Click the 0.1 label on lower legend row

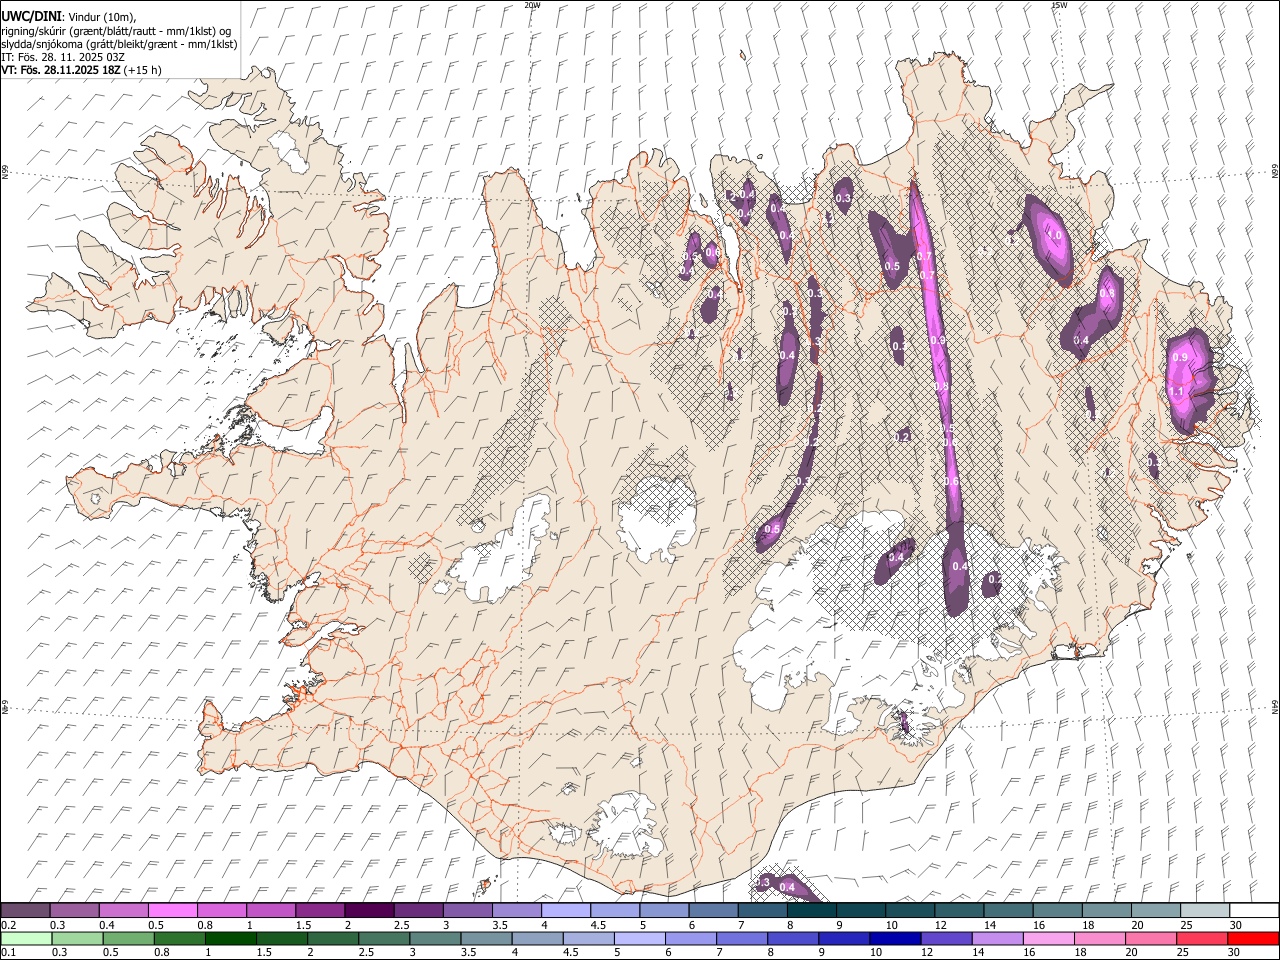pyautogui.click(x=8, y=952)
